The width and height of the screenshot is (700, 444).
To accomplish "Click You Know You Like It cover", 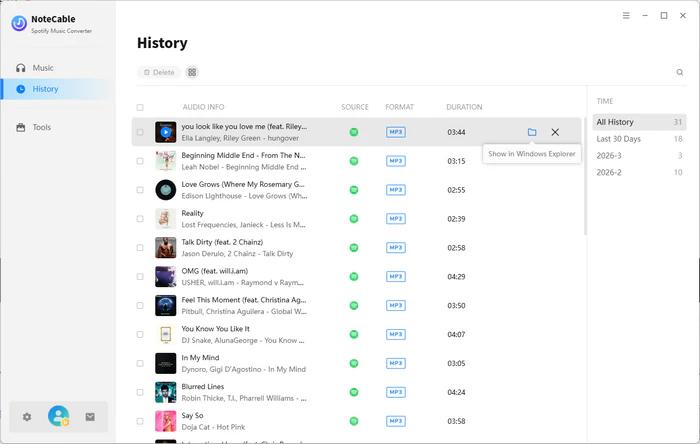I will click(x=166, y=335).
